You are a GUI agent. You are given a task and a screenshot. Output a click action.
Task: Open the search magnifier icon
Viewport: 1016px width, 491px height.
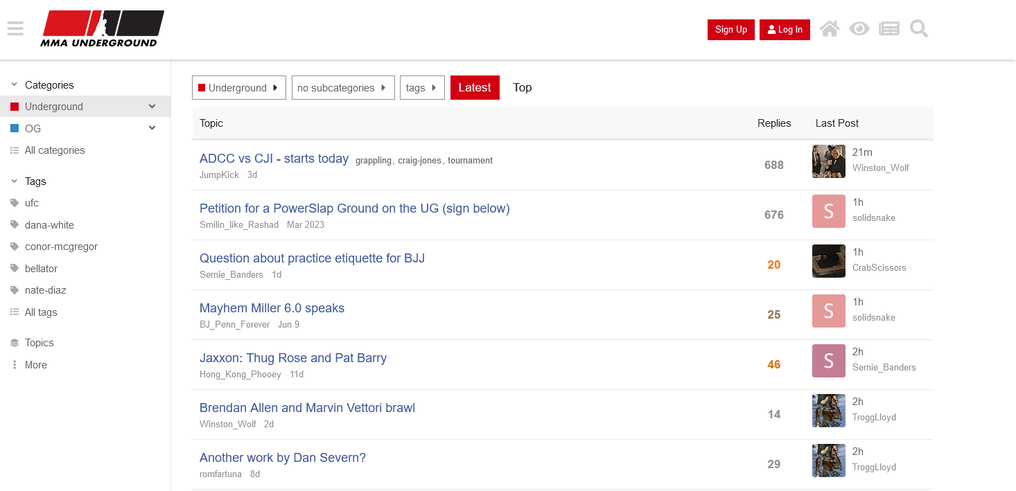click(919, 29)
